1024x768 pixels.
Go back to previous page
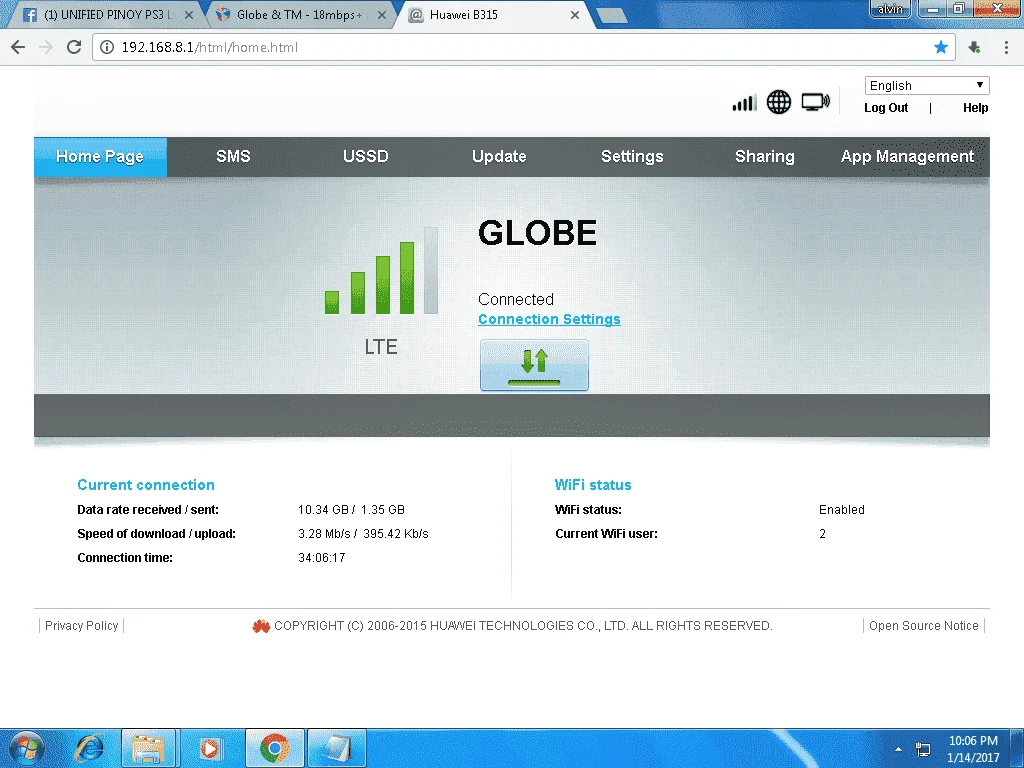[18, 47]
